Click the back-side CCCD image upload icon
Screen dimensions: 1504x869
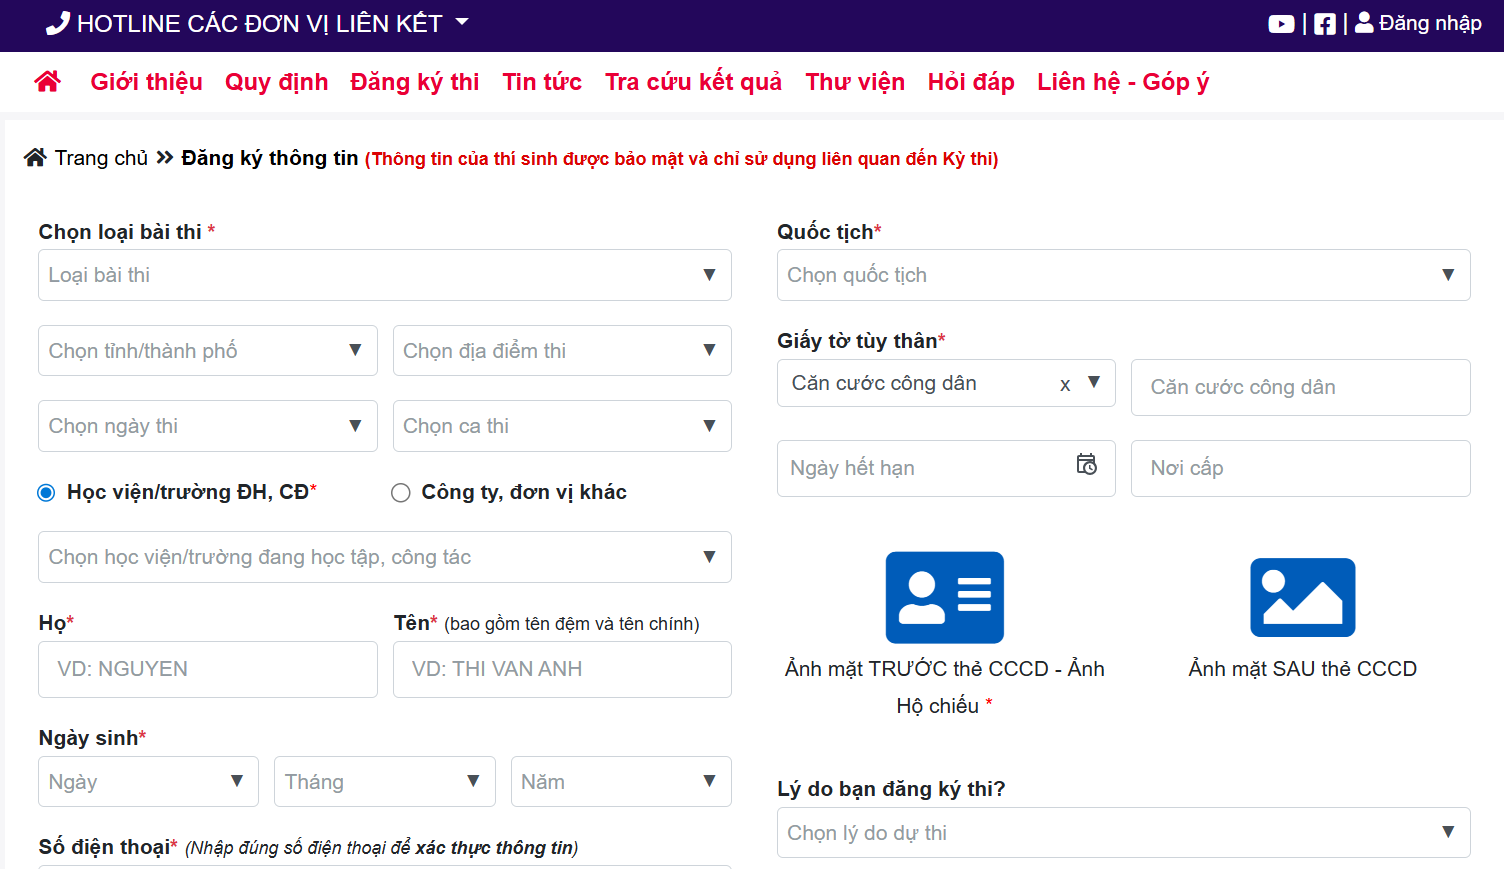point(1302,597)
